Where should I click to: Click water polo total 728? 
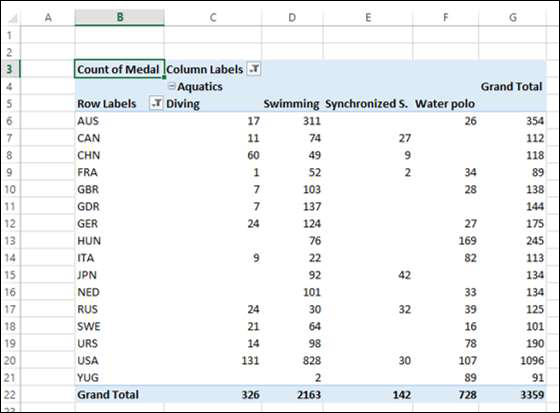(468, 395)
